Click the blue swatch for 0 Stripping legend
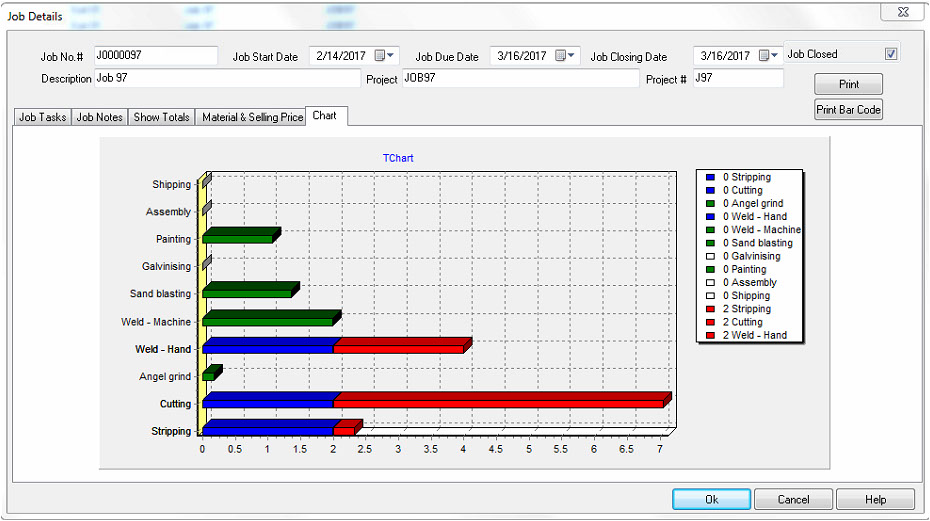Image resolution: width=930 pixels, height=521 pixels. 709,177
